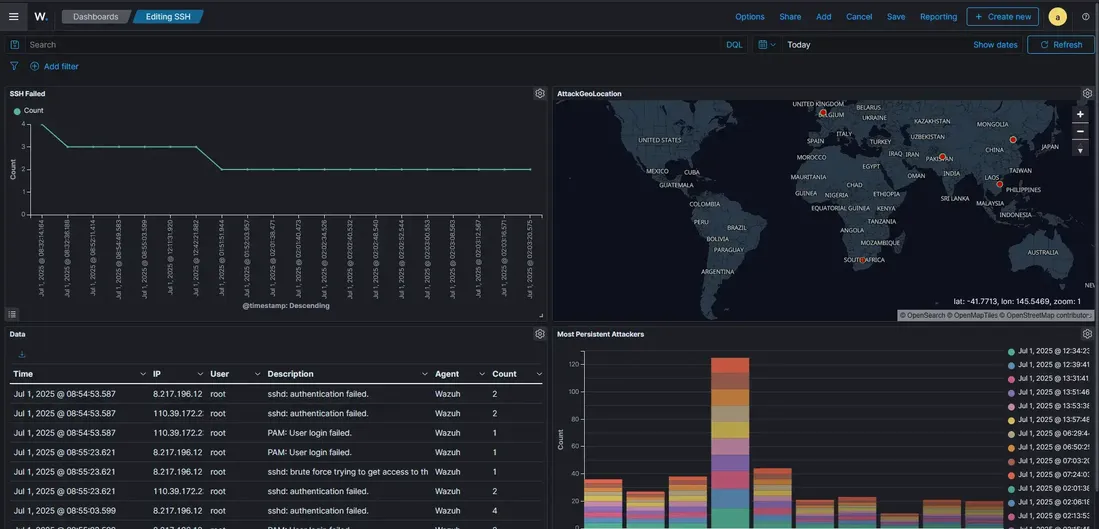Click the tallest stacked bar in attackers chart
Screen dimensions: 1099x529
tap(730, 443)
